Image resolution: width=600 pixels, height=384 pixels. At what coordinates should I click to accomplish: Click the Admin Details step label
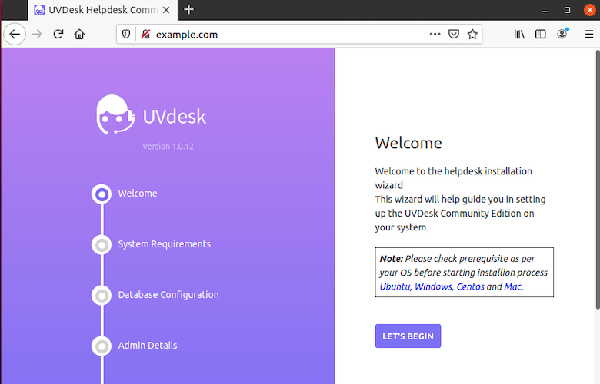pyautogui.click(x=147, y=345)
